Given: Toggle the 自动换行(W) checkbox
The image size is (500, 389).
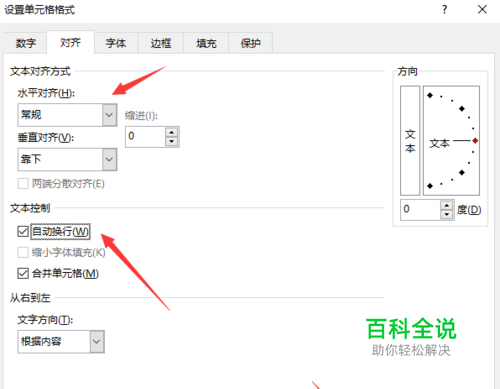Looking at the screenshot, I should click(23, 231).
